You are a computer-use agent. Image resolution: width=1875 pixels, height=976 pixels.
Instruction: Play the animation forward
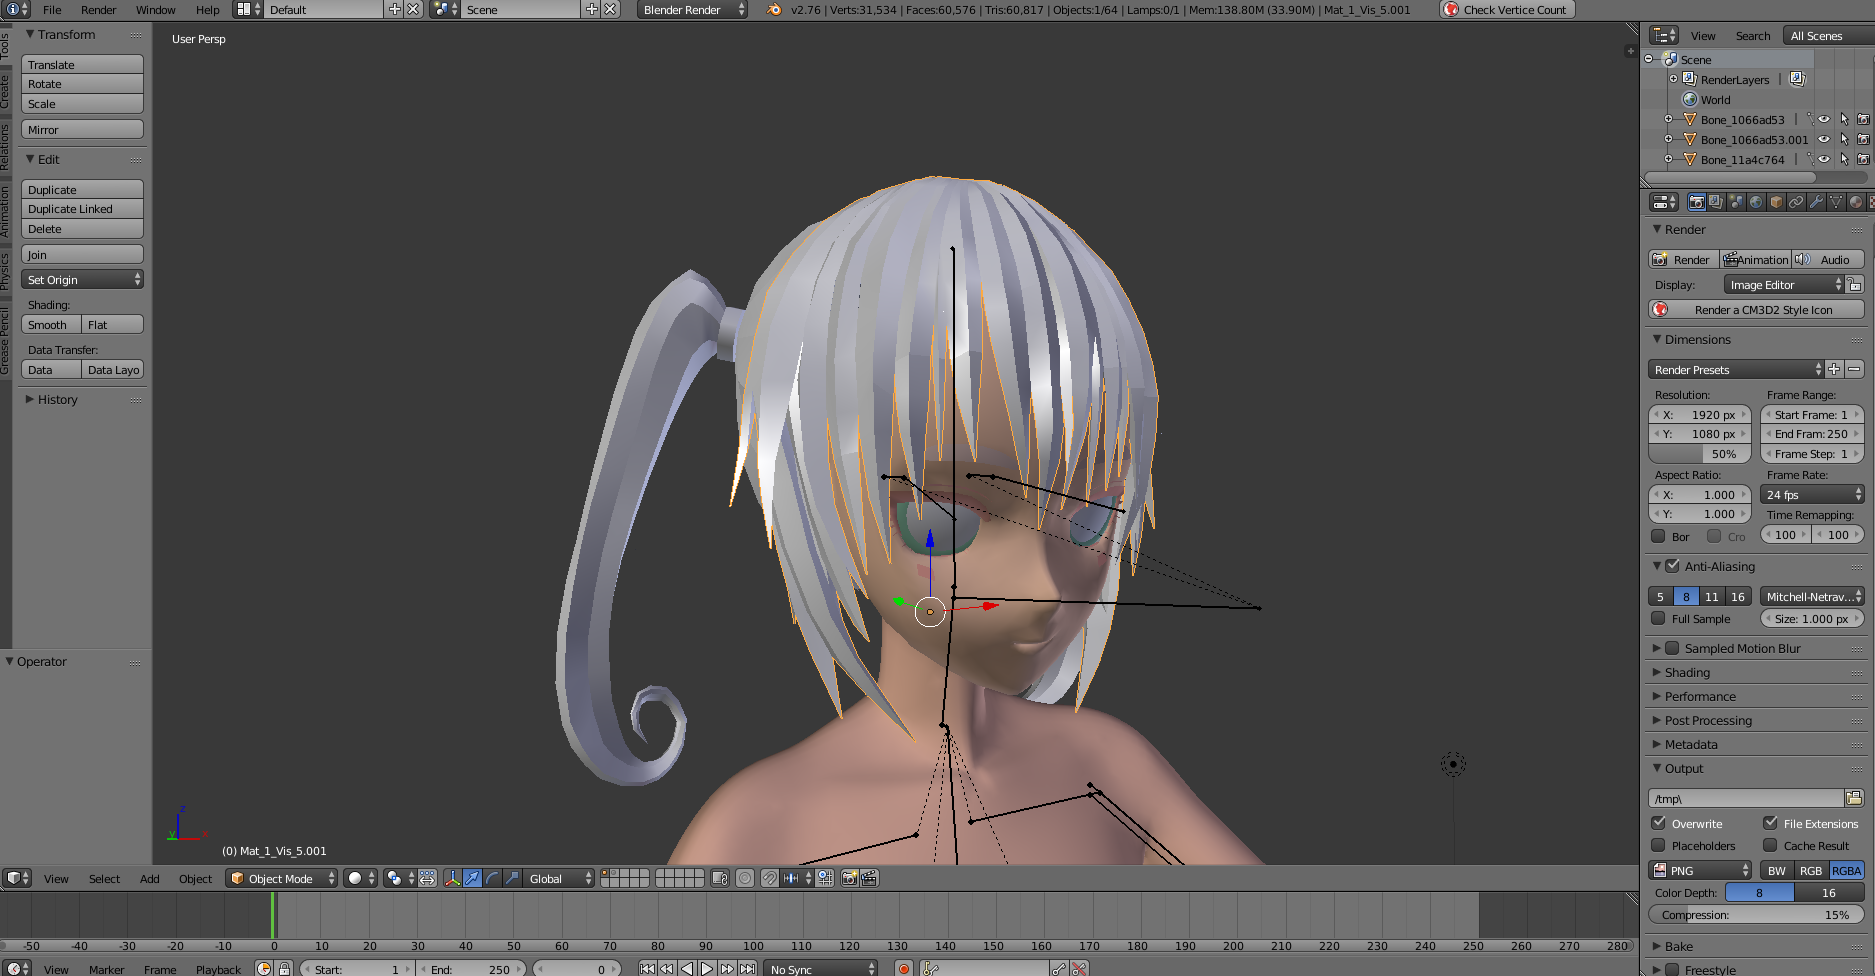coord(707,968)
